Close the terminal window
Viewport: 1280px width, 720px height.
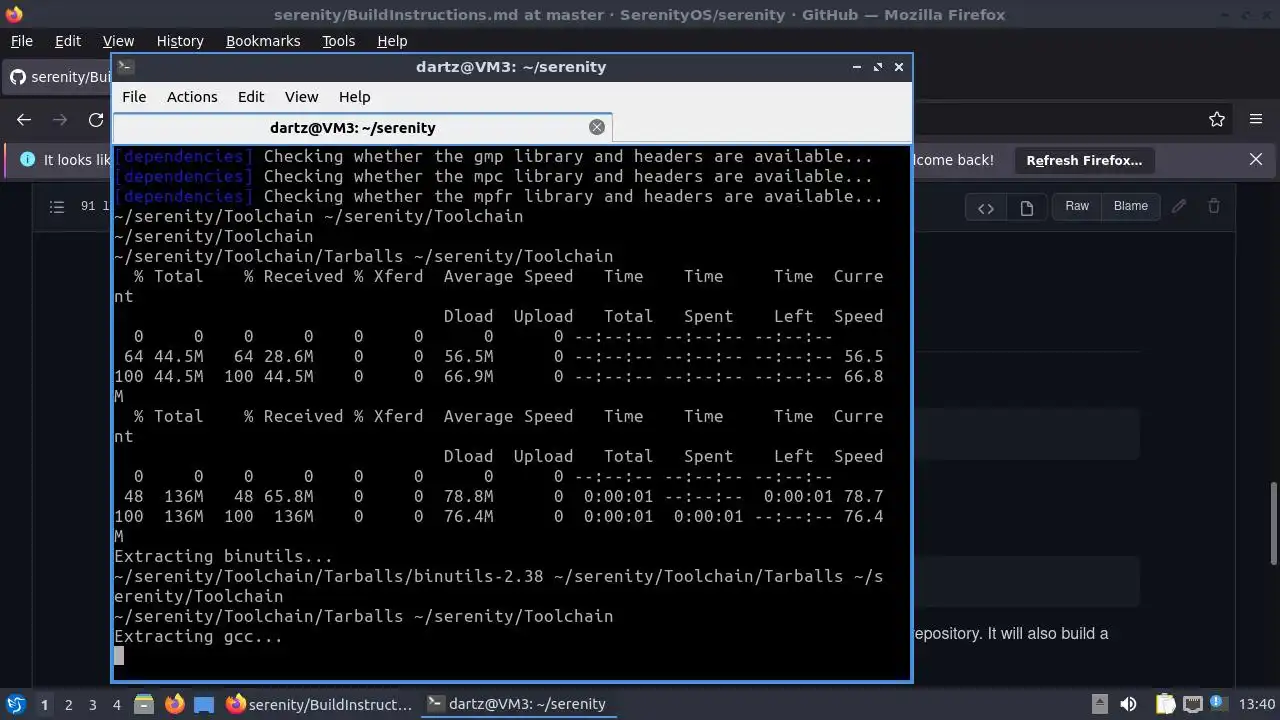click(x=899, y=67)
